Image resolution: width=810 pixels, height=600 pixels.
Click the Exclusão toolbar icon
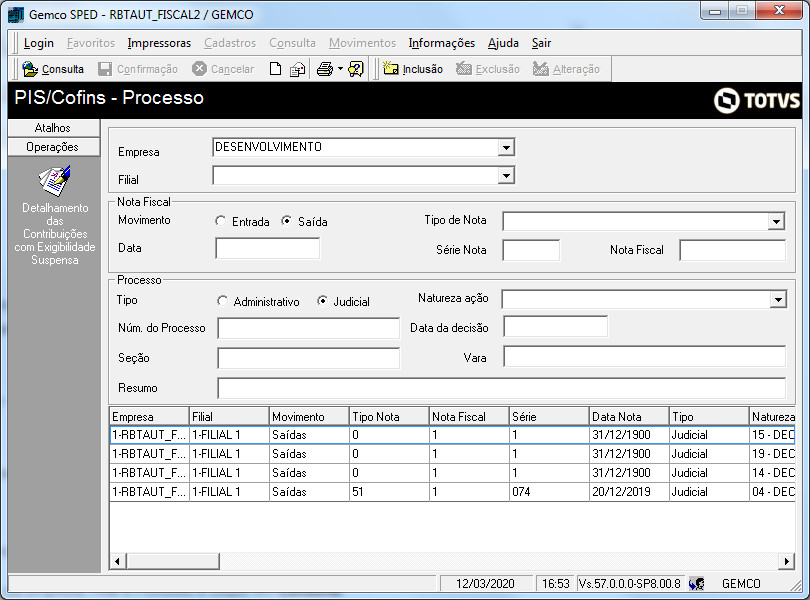[x=463, y=69]
